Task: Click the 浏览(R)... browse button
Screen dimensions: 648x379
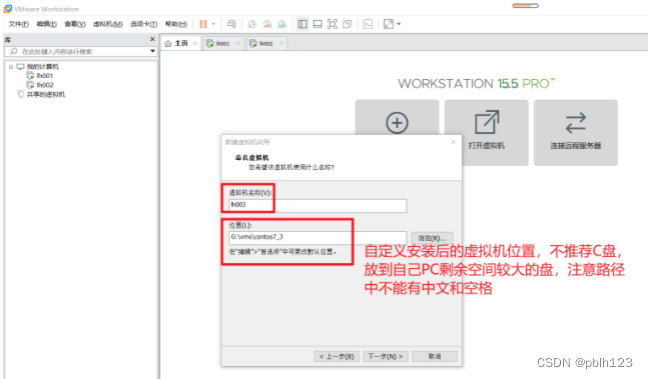Action: point(432,238)
